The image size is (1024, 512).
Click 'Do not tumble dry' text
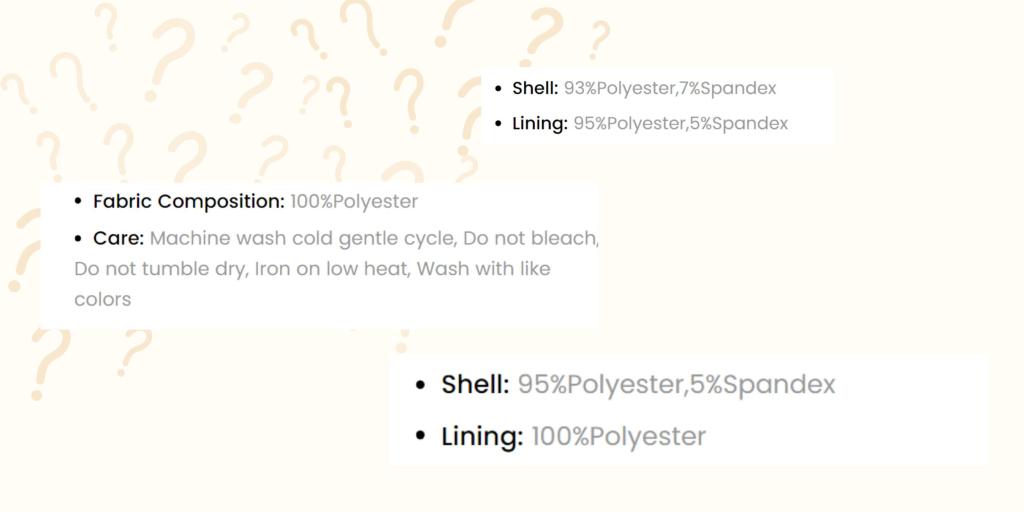tap(159, 269)
